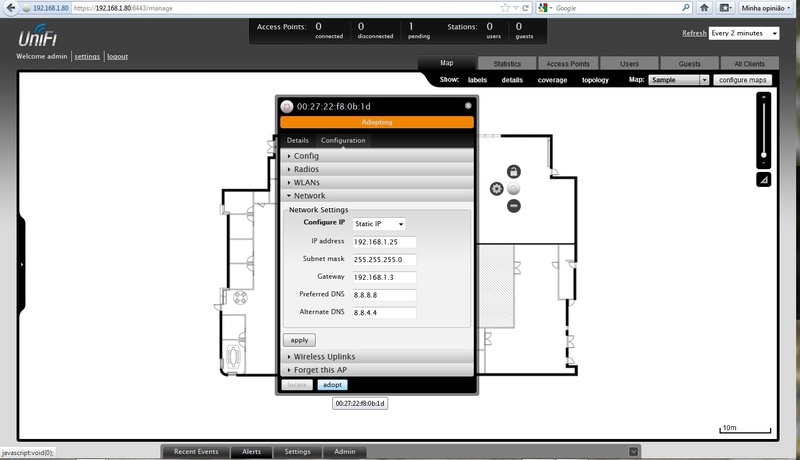Open Recent Events bottom tab
The width and height of the screenshot is (800, 460).
196,451
